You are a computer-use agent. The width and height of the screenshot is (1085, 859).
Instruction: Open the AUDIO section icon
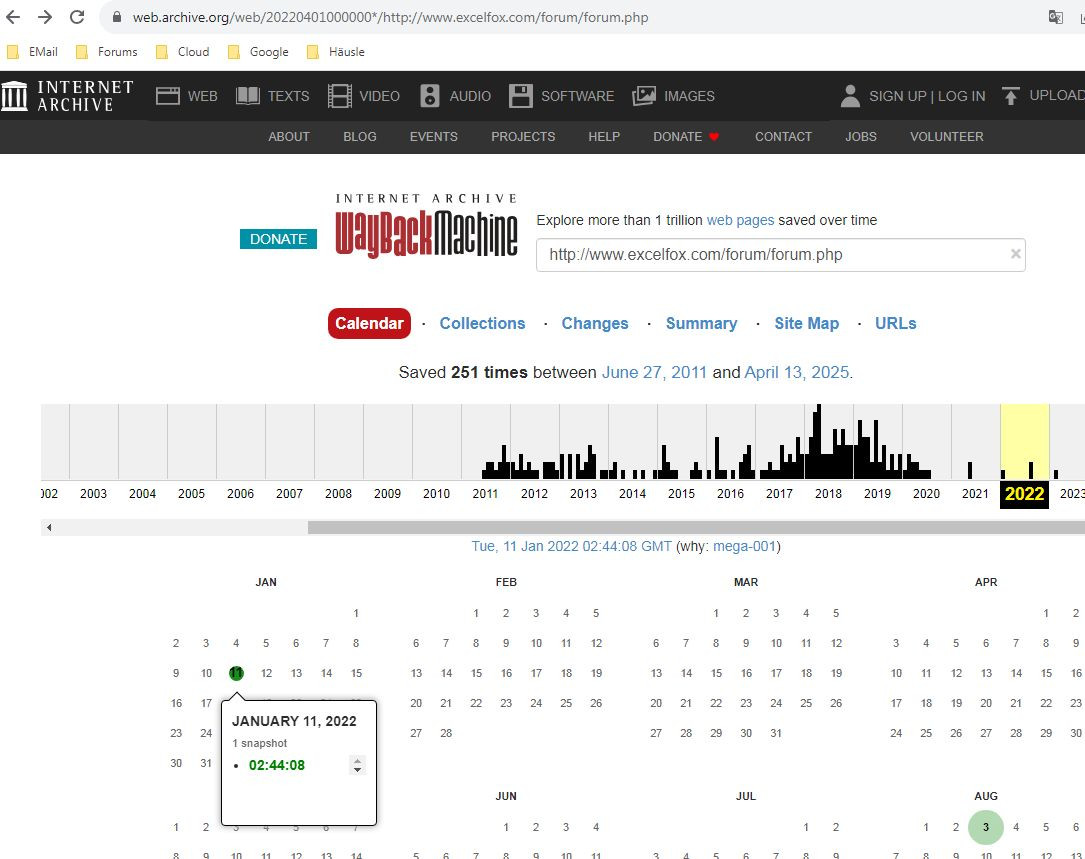[x=430, y=96]
